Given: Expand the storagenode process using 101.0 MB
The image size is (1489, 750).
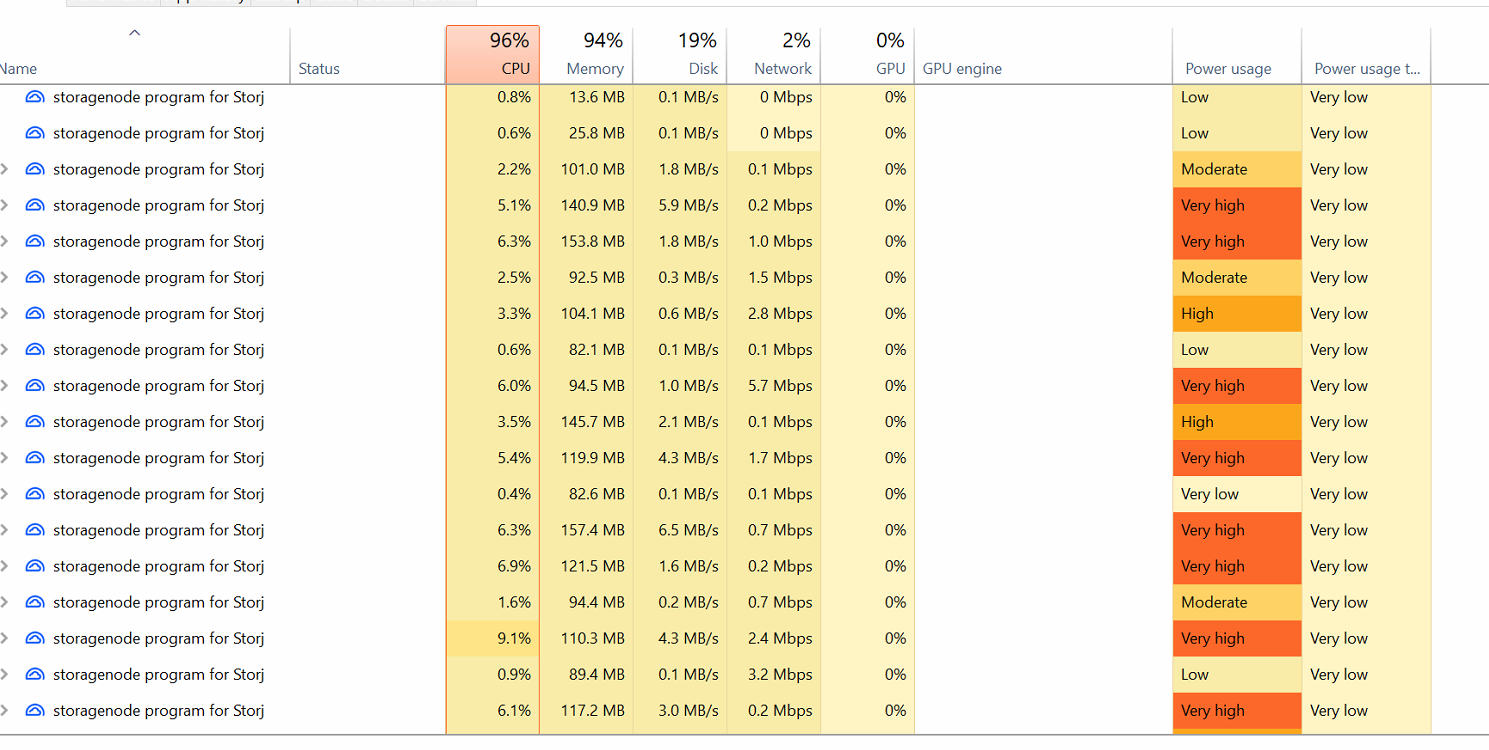Looking at the screenshot, I should [5, 169].
